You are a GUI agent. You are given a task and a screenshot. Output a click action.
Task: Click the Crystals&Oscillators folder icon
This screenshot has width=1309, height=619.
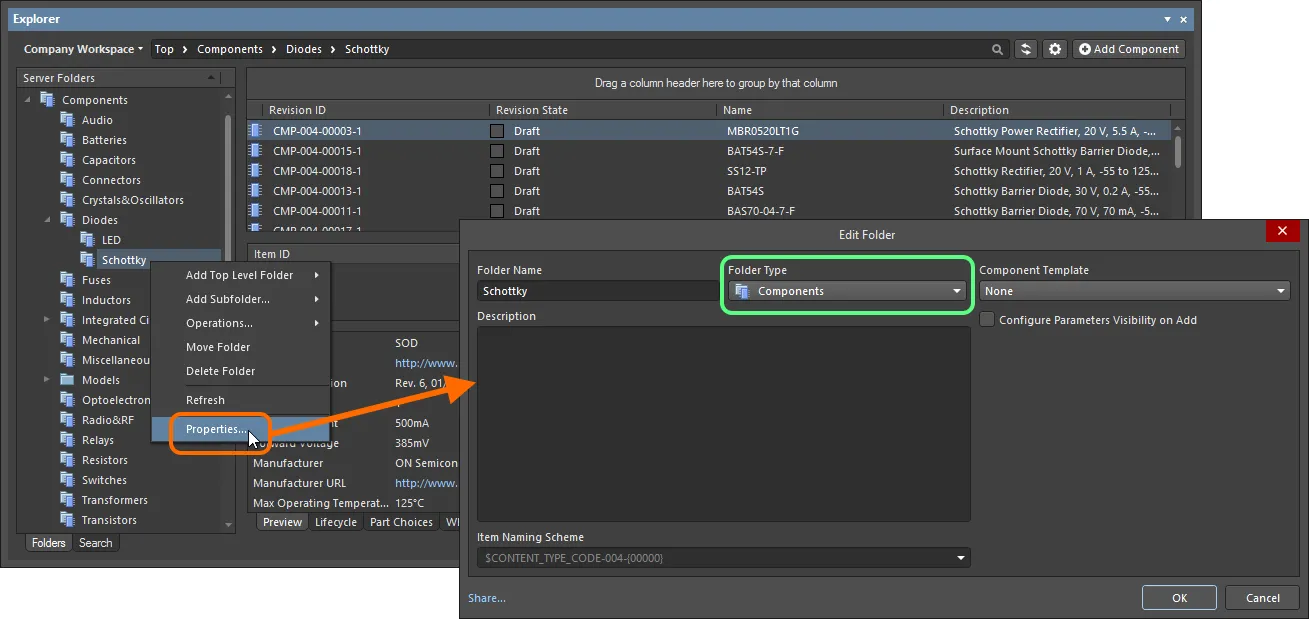pos(67,199)
